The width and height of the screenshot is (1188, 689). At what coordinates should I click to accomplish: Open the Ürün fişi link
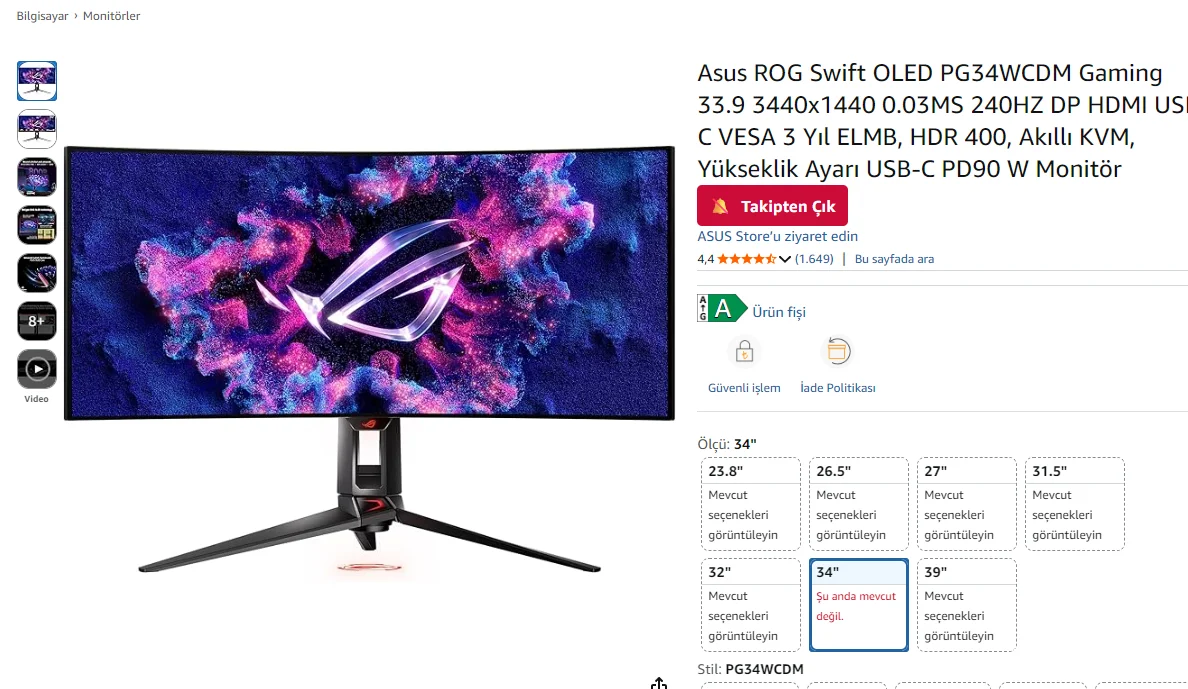[x=779, y=312]
